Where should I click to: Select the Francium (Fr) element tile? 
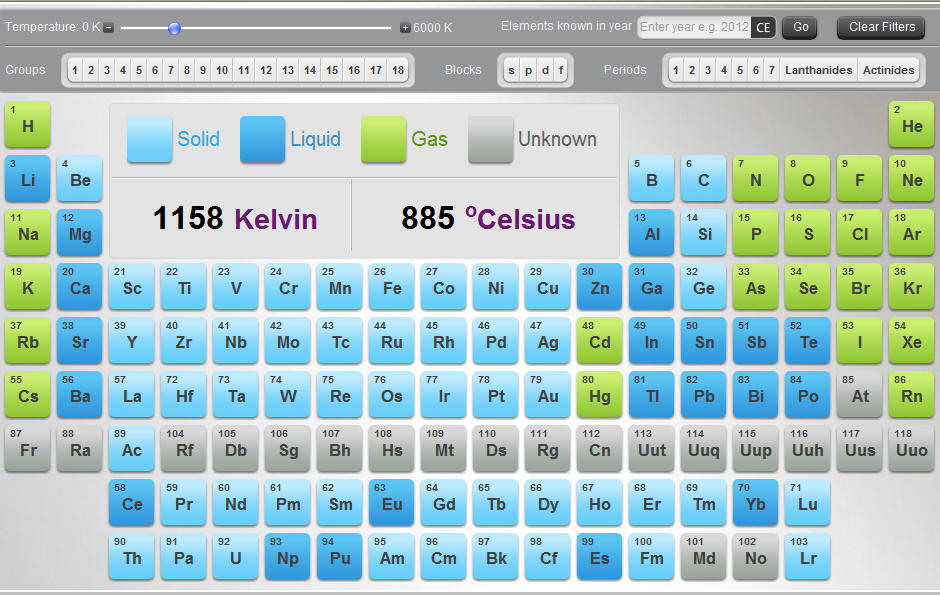tap(28, 448)
